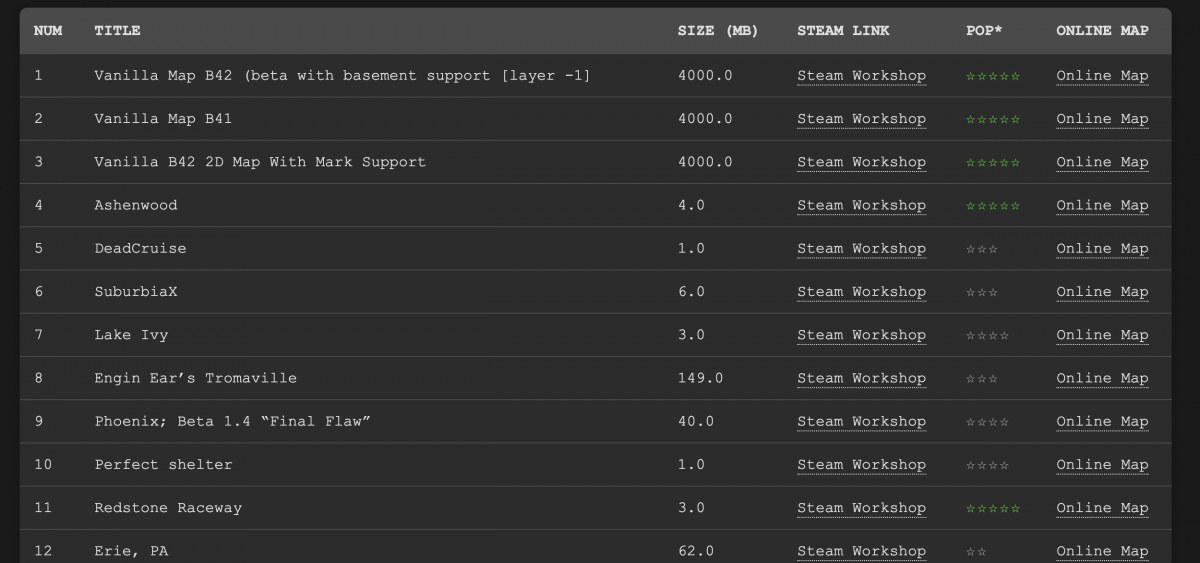Click the green star rating for Redstone Raceway

click(993, 508)
